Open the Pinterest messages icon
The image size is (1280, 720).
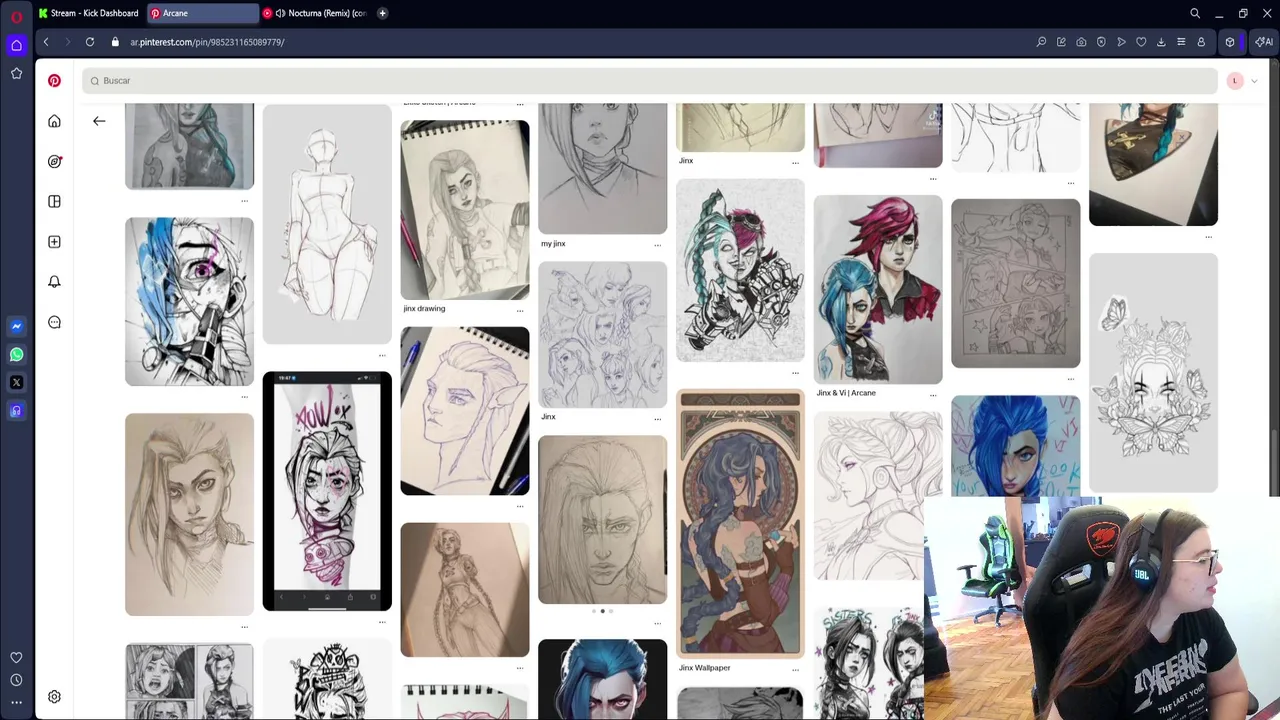(x=54, y=322)
